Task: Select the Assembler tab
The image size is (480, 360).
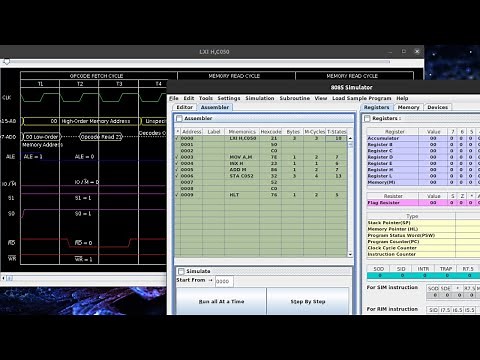Action: 215,107
